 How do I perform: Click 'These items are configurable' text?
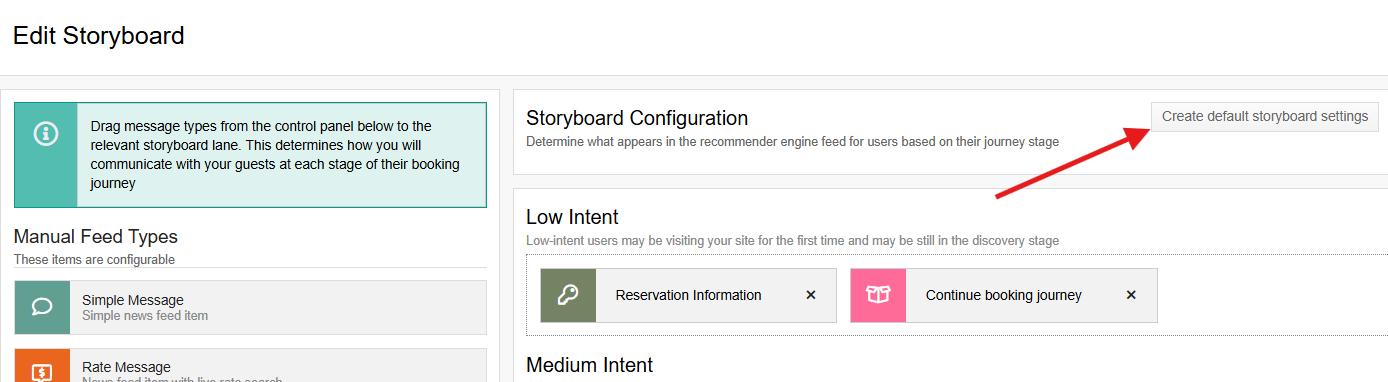point(94,260)
